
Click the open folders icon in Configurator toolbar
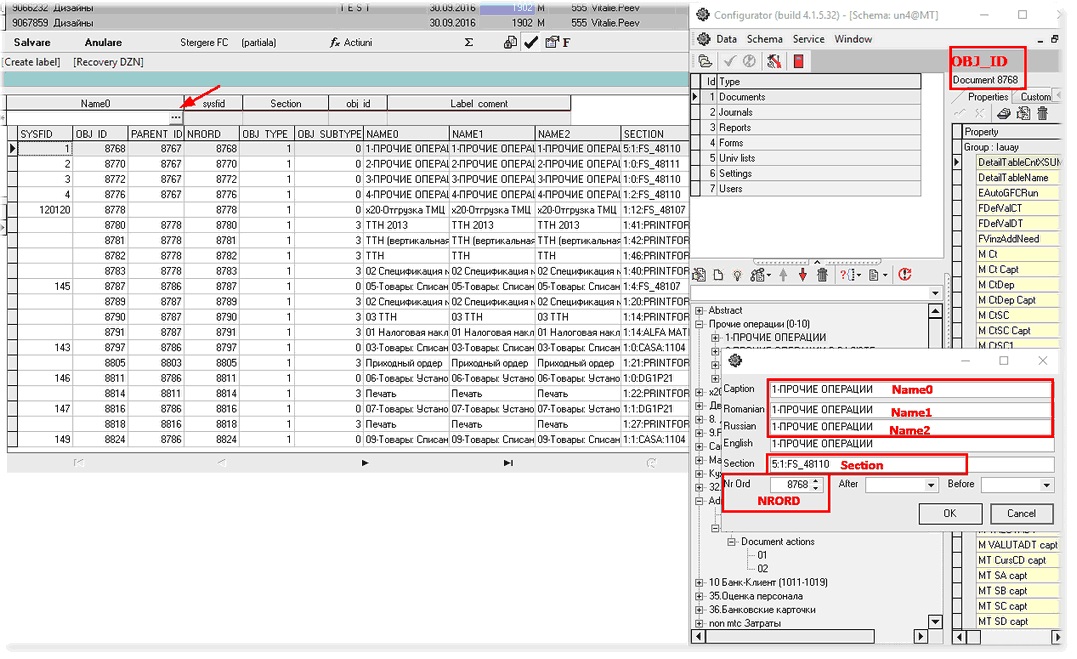705,62
